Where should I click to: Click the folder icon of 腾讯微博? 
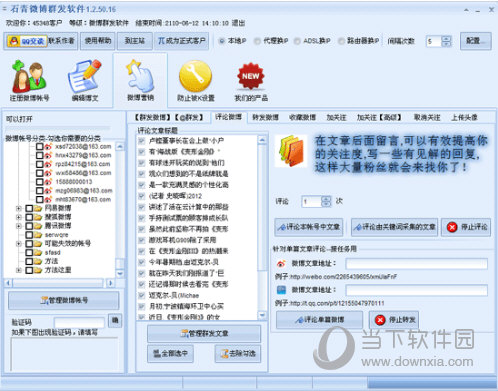pos(38,226)
